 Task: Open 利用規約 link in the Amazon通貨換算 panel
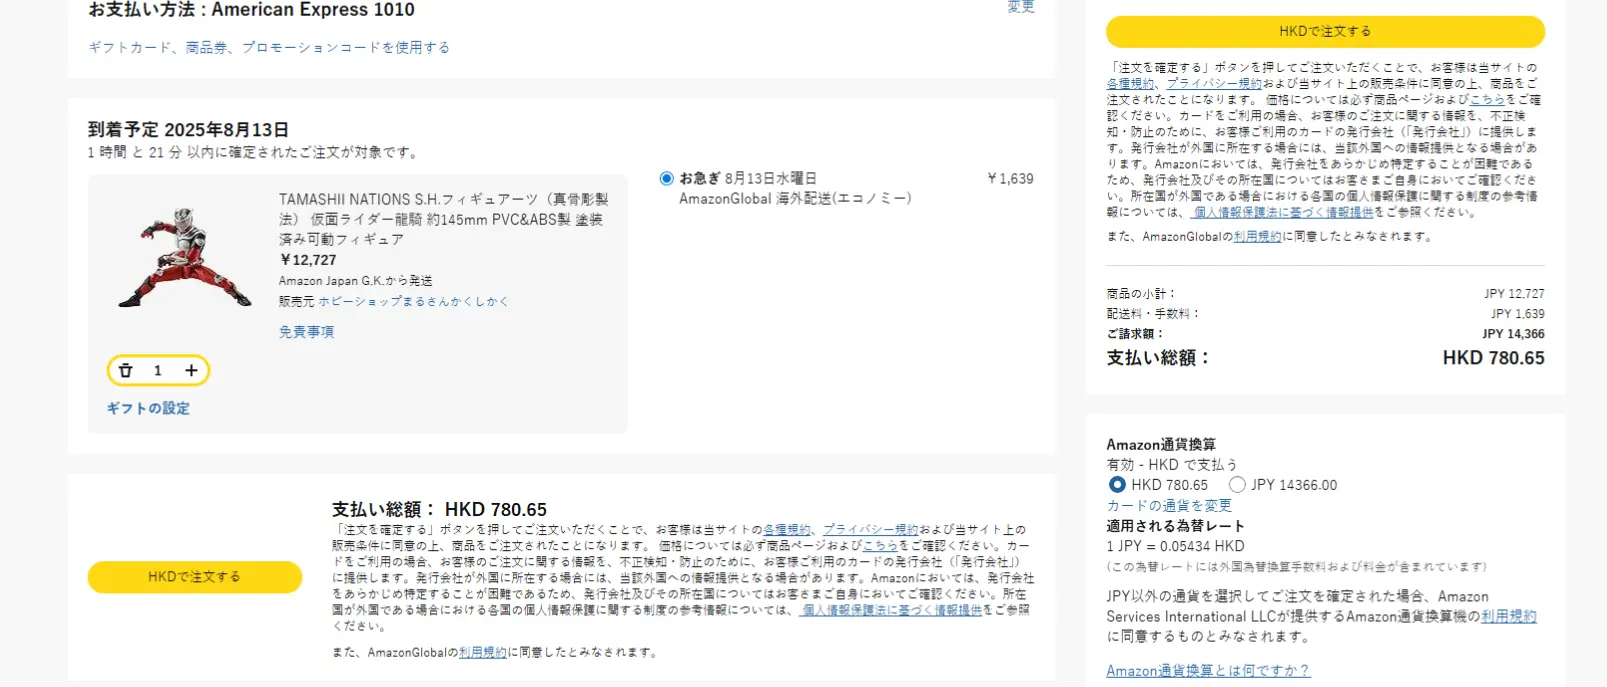pyautogui.click(x=1509, y=617)
